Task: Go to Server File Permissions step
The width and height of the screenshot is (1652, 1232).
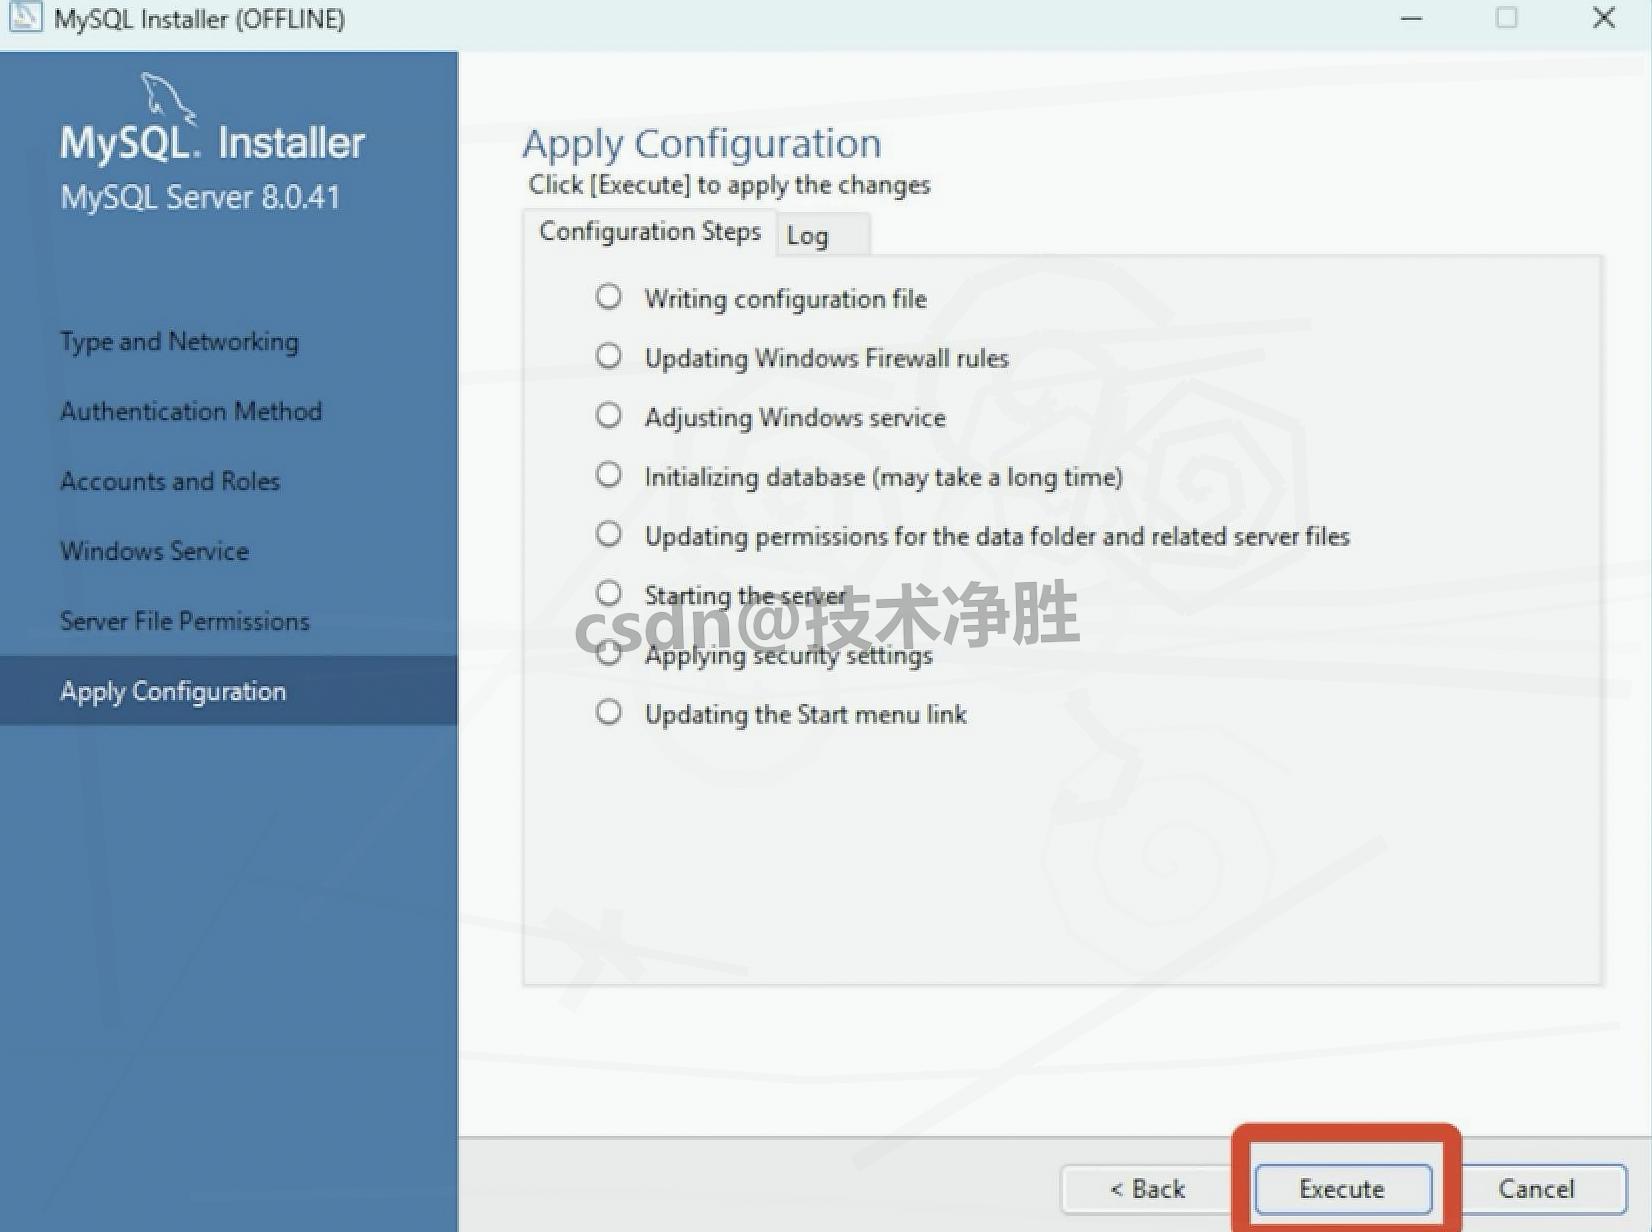Action: 185,621
